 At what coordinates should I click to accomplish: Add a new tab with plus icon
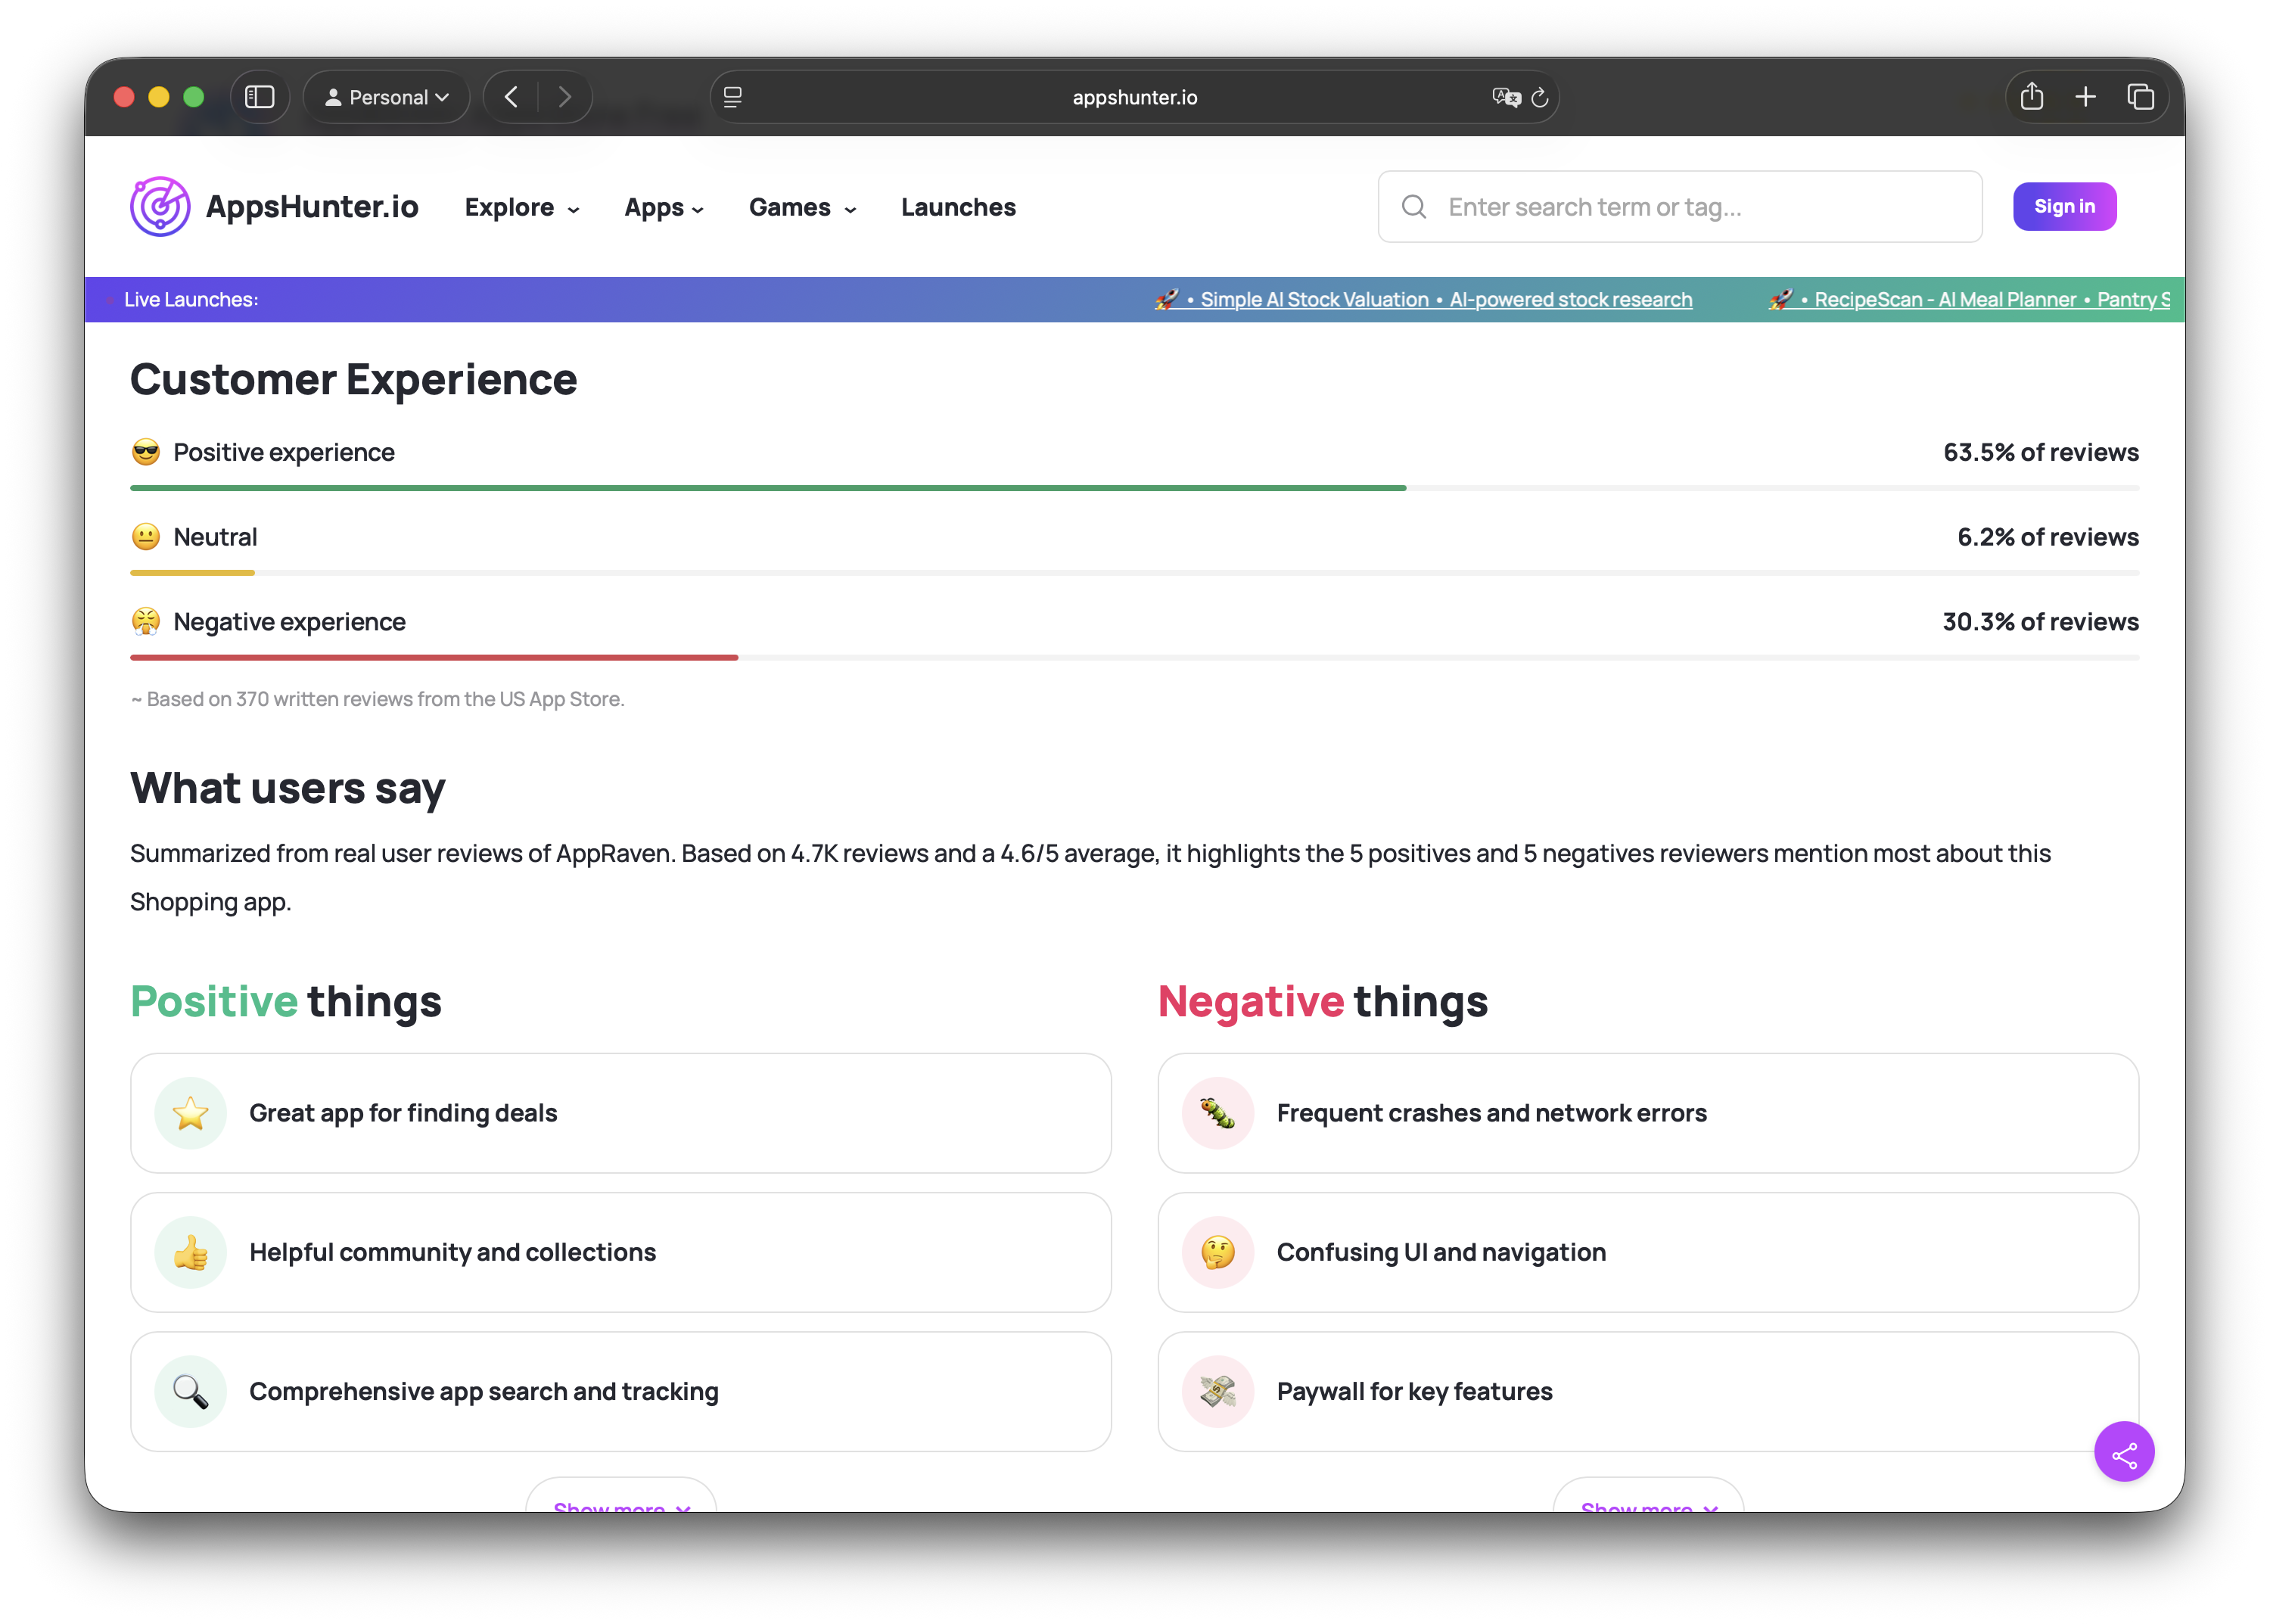coord(2085,97)
